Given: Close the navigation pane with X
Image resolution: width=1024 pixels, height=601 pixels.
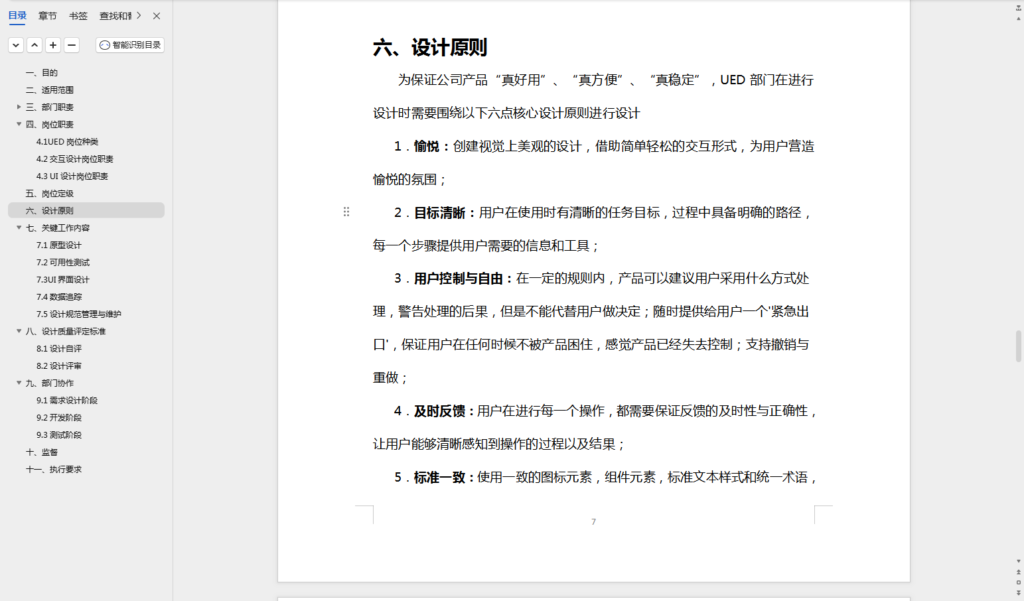Looking at the screenshot, I should pos(157,16).
